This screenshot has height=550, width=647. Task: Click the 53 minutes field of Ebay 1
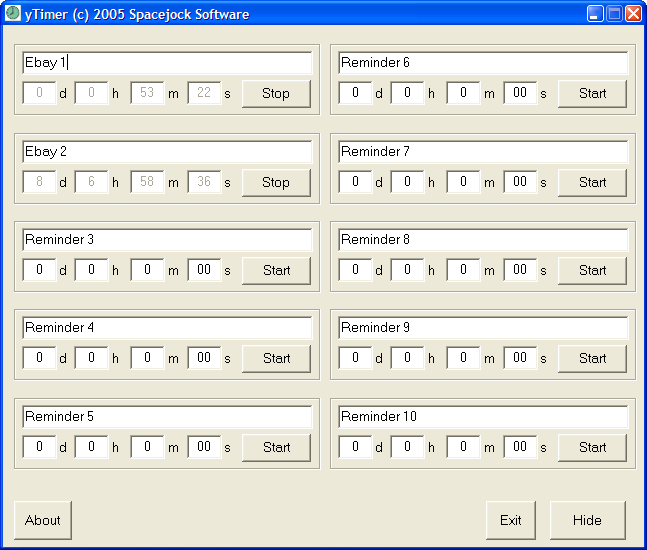click(147, 93)
